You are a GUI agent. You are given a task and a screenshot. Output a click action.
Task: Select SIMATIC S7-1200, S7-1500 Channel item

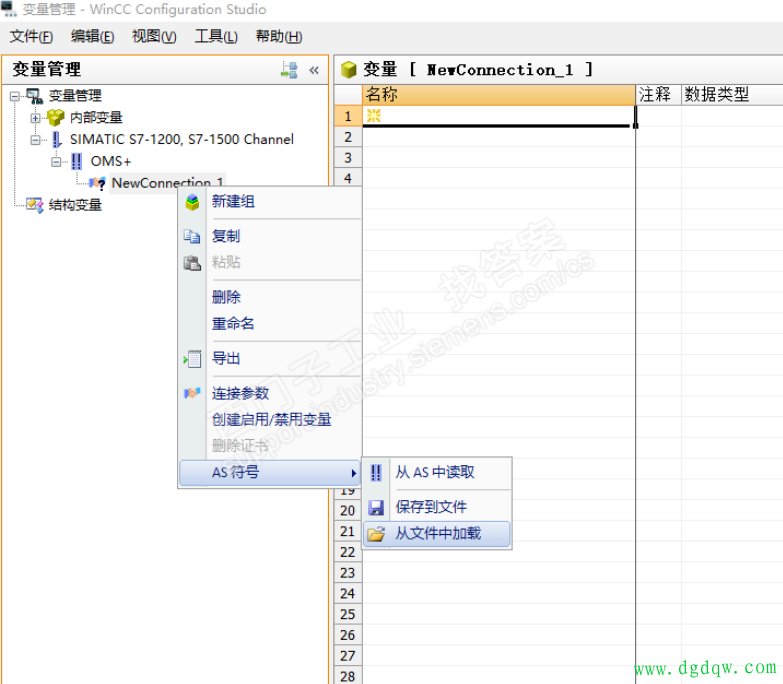182,139
